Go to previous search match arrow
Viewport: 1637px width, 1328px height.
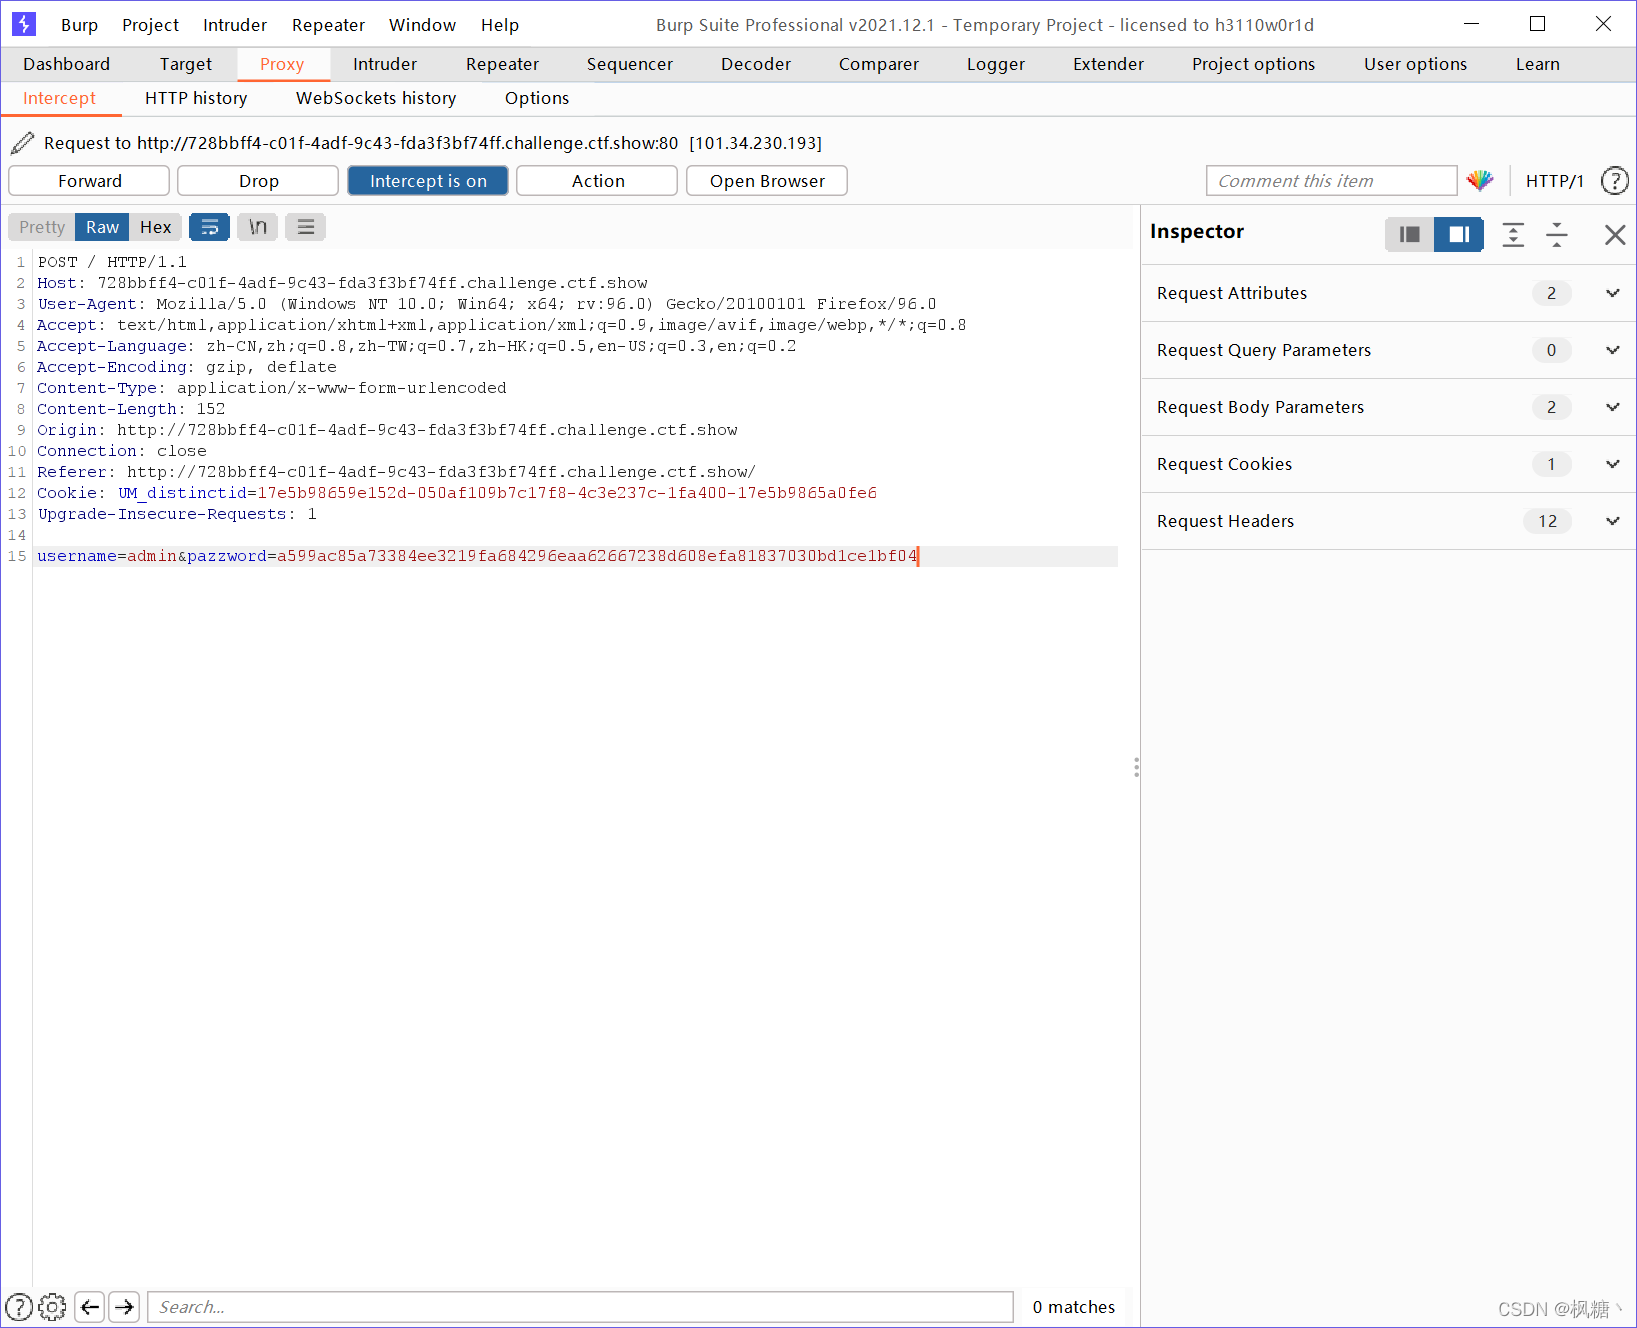pos(90,1307)
